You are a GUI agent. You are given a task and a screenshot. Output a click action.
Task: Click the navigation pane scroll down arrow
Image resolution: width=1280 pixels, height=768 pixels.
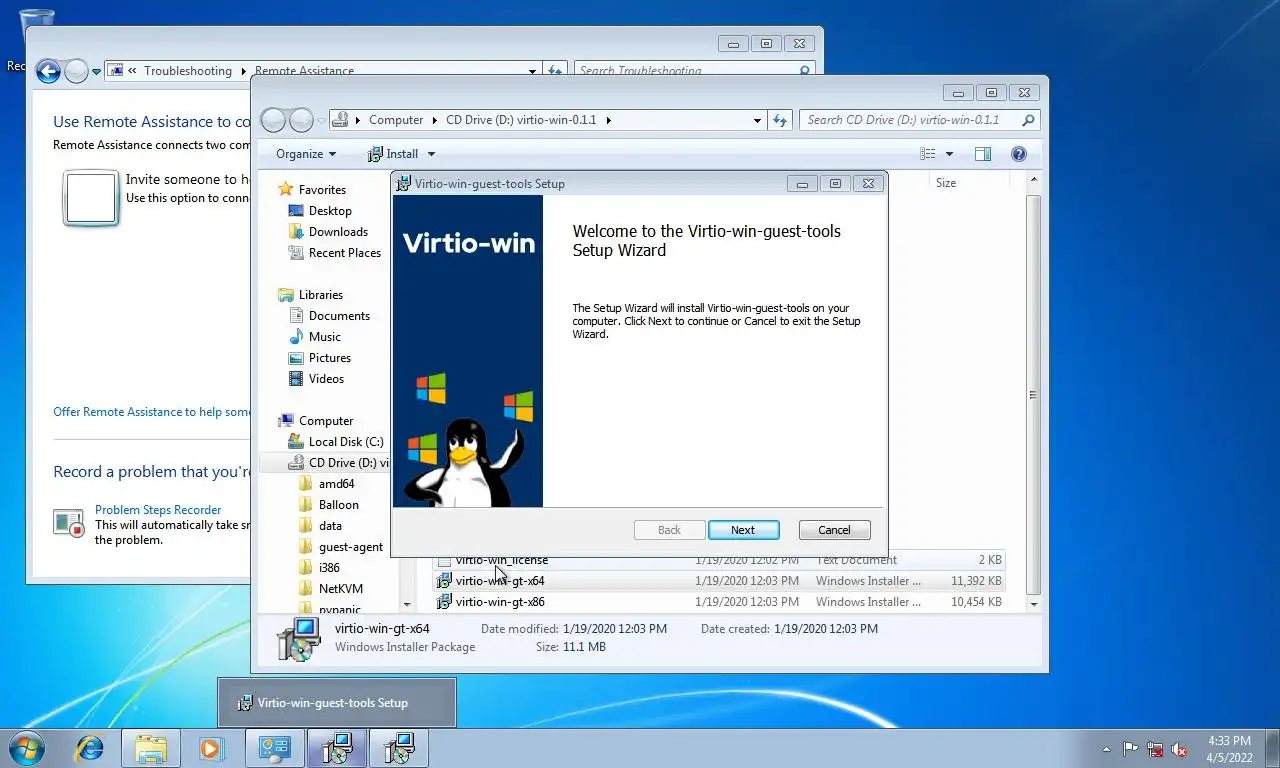point(406,604)
